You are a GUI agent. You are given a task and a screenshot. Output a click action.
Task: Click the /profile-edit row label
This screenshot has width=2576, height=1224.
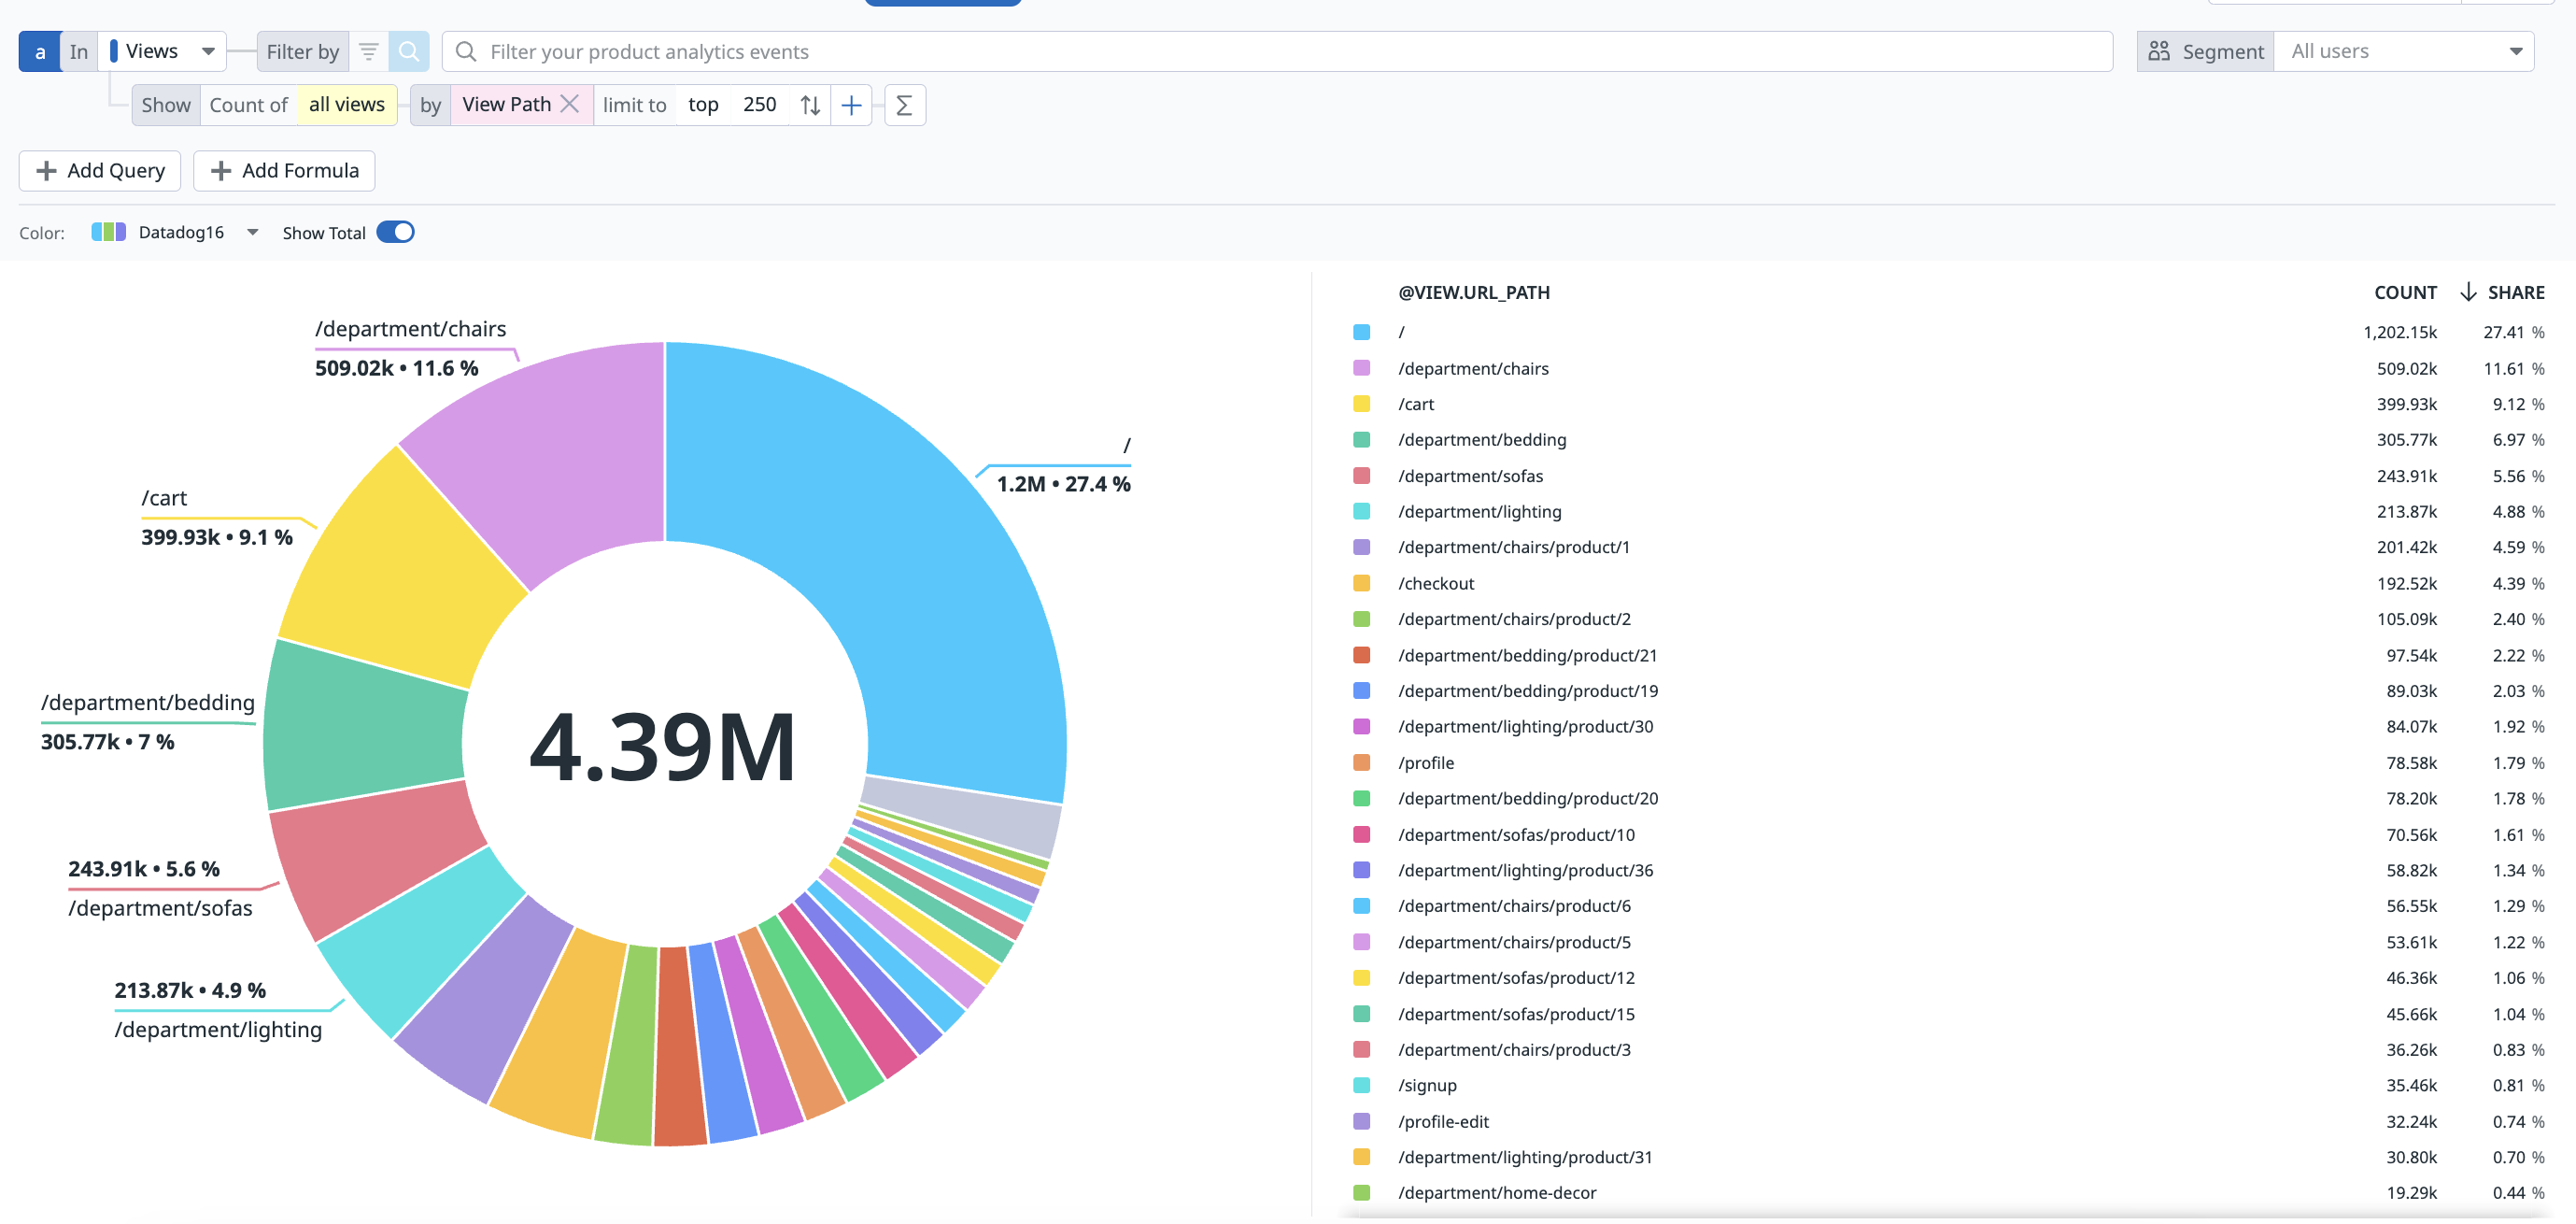point(1443,1121)
